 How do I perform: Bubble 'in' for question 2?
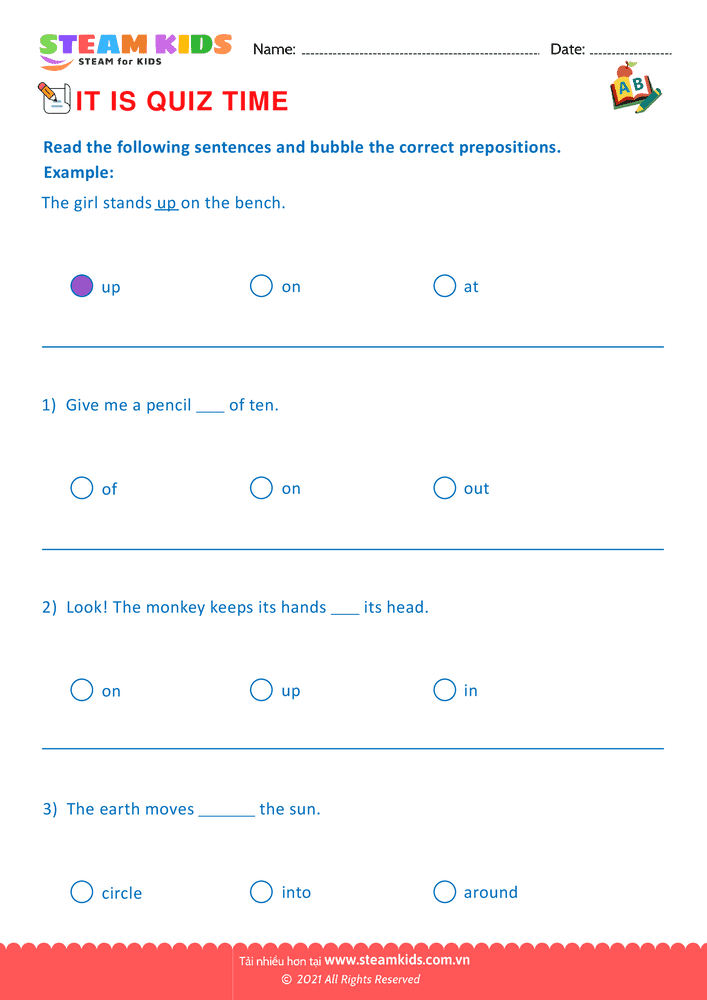(x=445, y=690)
